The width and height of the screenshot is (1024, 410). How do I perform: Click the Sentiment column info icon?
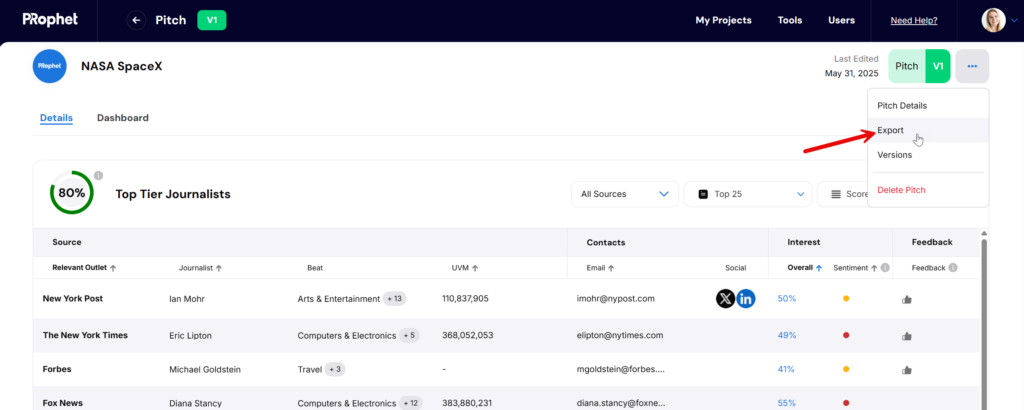[x=885, y=268]
